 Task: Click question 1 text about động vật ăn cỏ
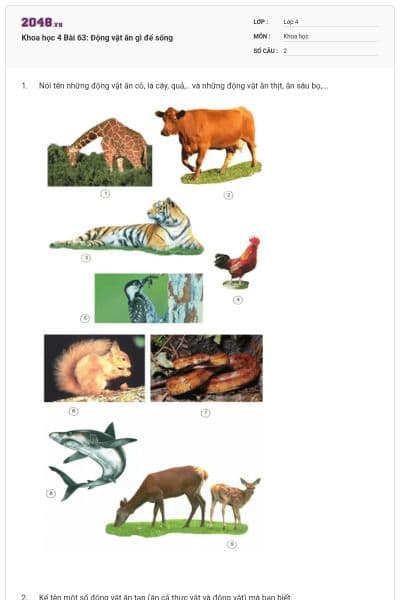pos(183,86)
